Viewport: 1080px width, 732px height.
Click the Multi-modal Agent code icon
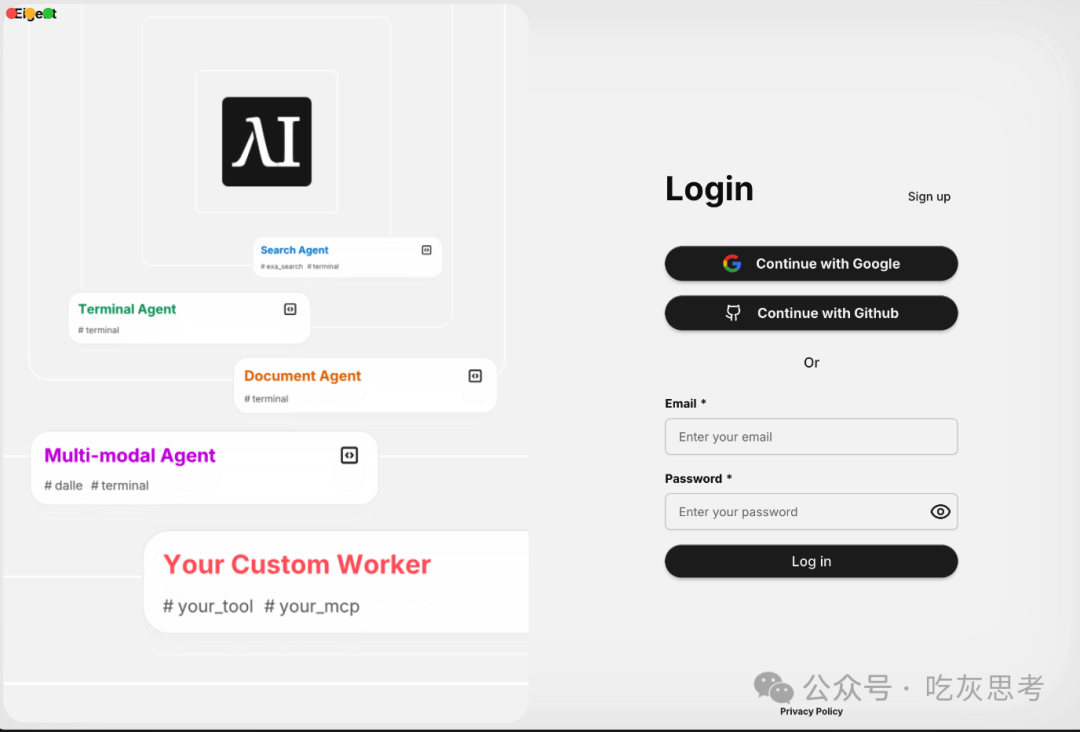point(349,455)
